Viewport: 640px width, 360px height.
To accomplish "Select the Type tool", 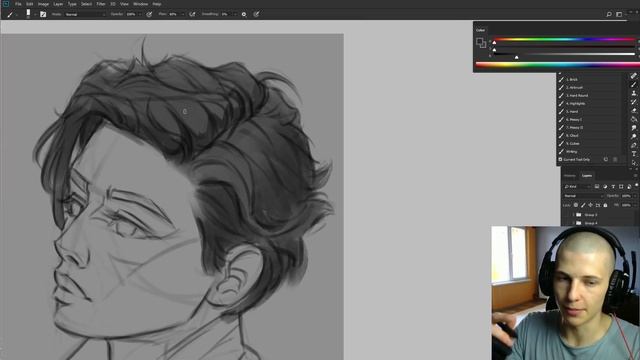I will point(633,154).
